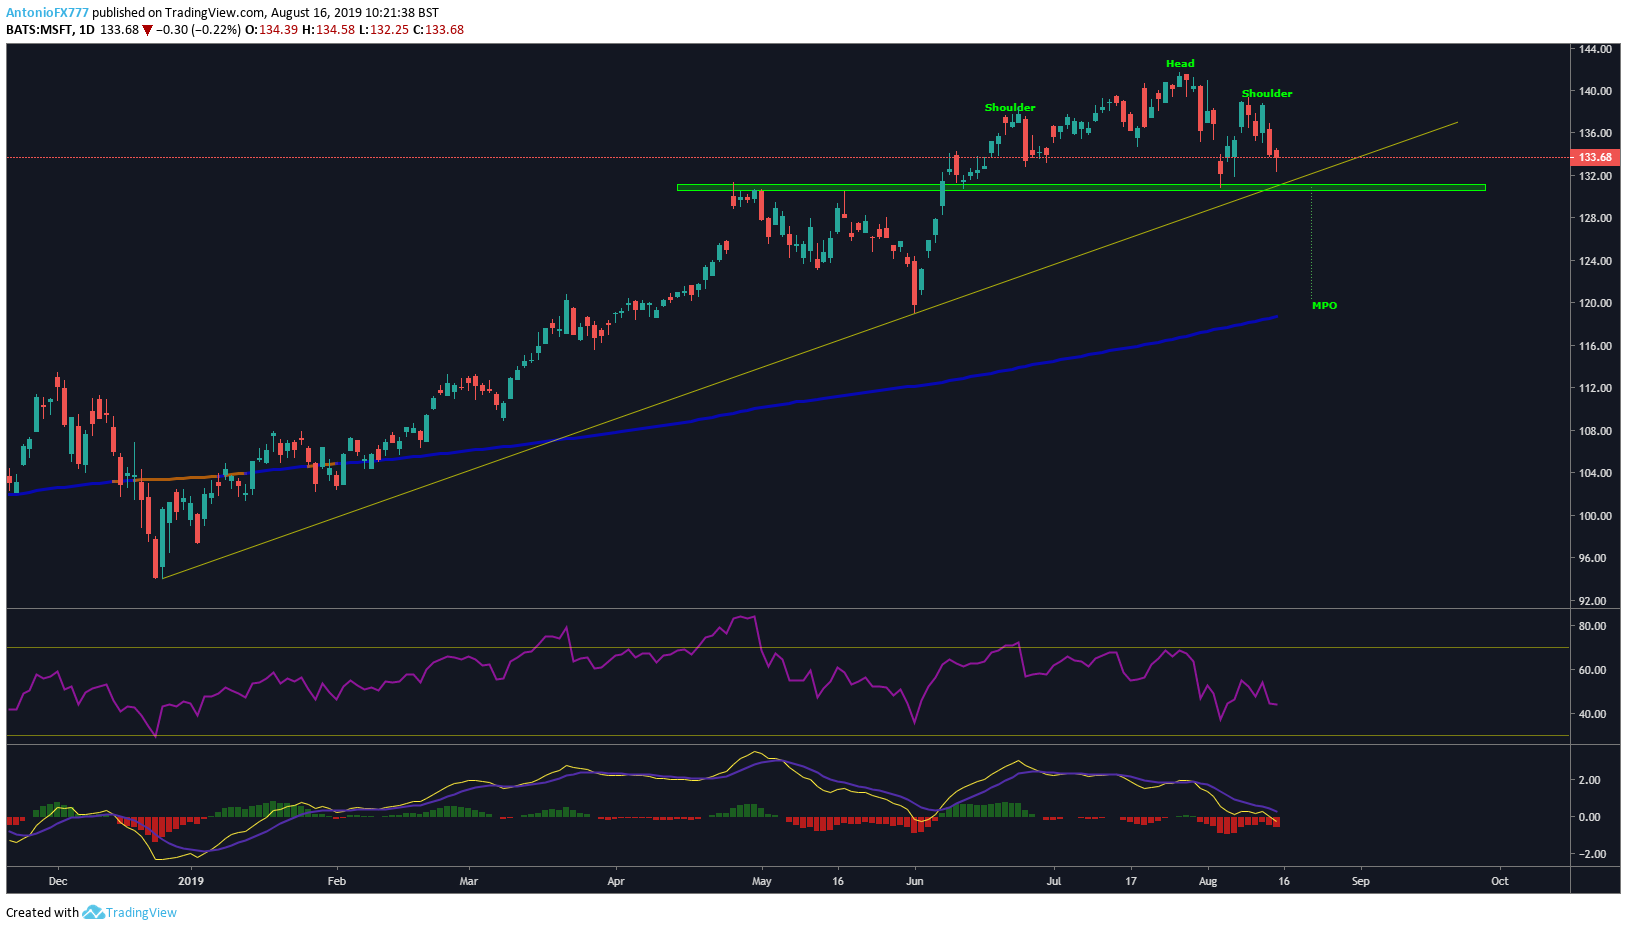Click the RSI 80.00 scale label
Image resolution: width=1627 pixels, height=930 pixels.
(1592, 627)
